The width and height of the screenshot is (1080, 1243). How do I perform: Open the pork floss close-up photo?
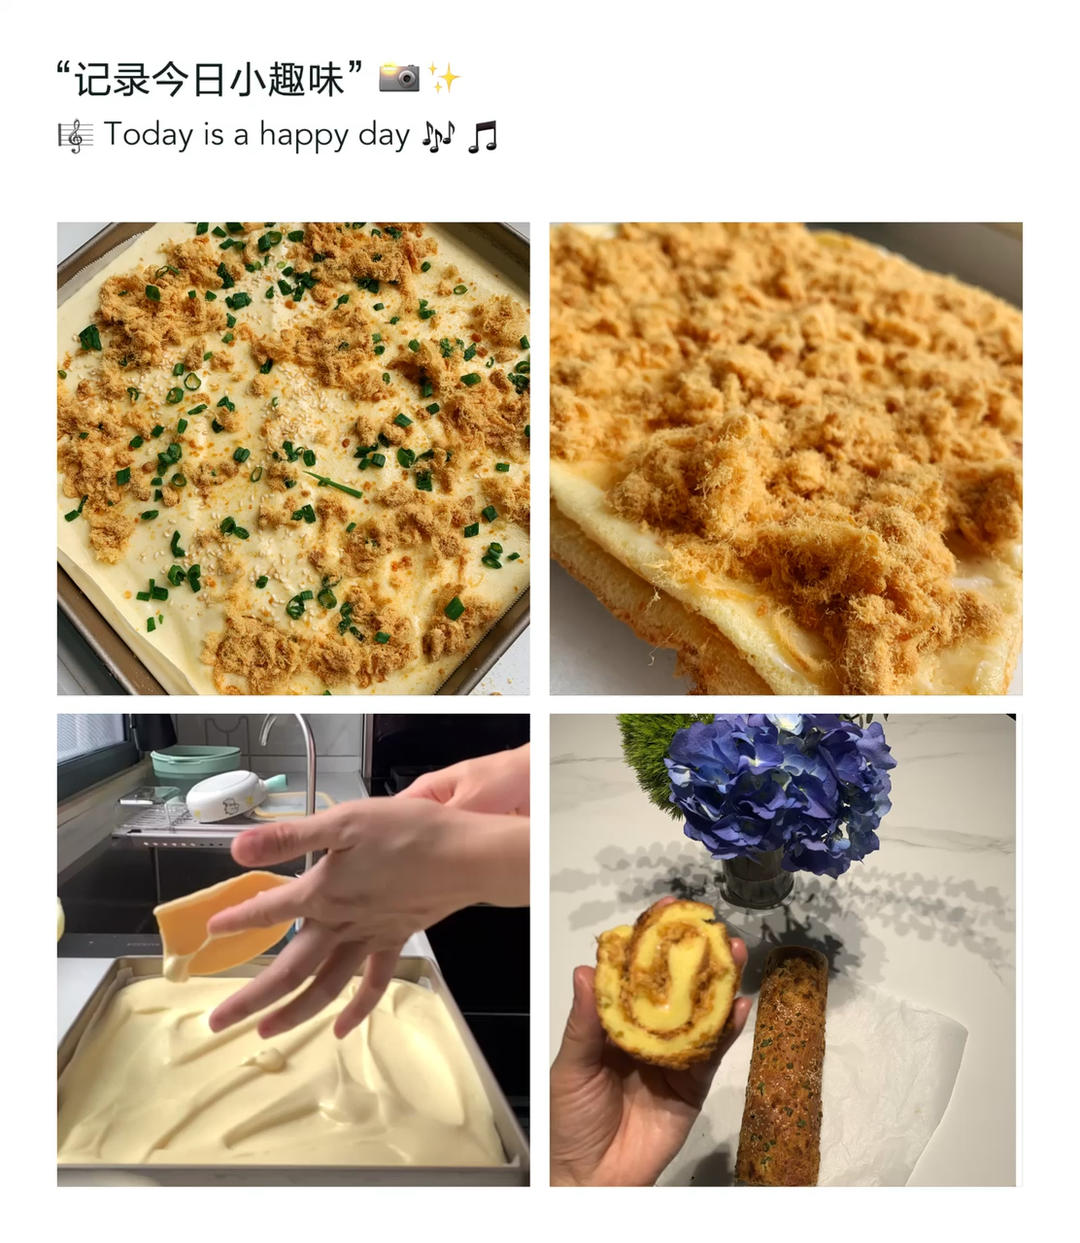tap(786, 458)
